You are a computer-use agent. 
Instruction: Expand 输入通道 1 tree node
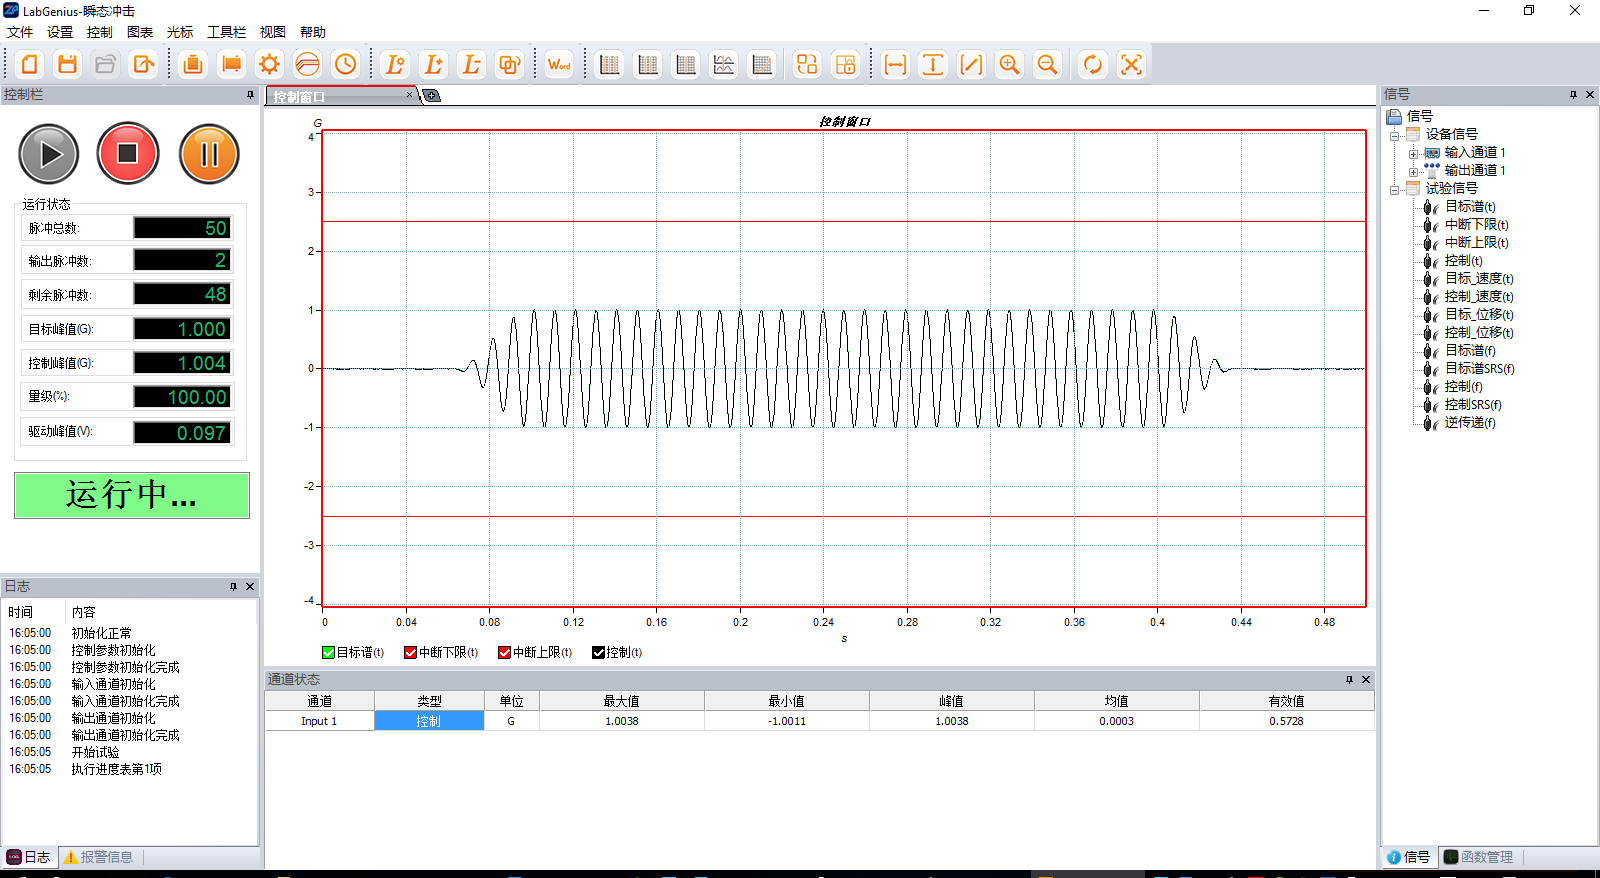click(x=1413, y=154)
